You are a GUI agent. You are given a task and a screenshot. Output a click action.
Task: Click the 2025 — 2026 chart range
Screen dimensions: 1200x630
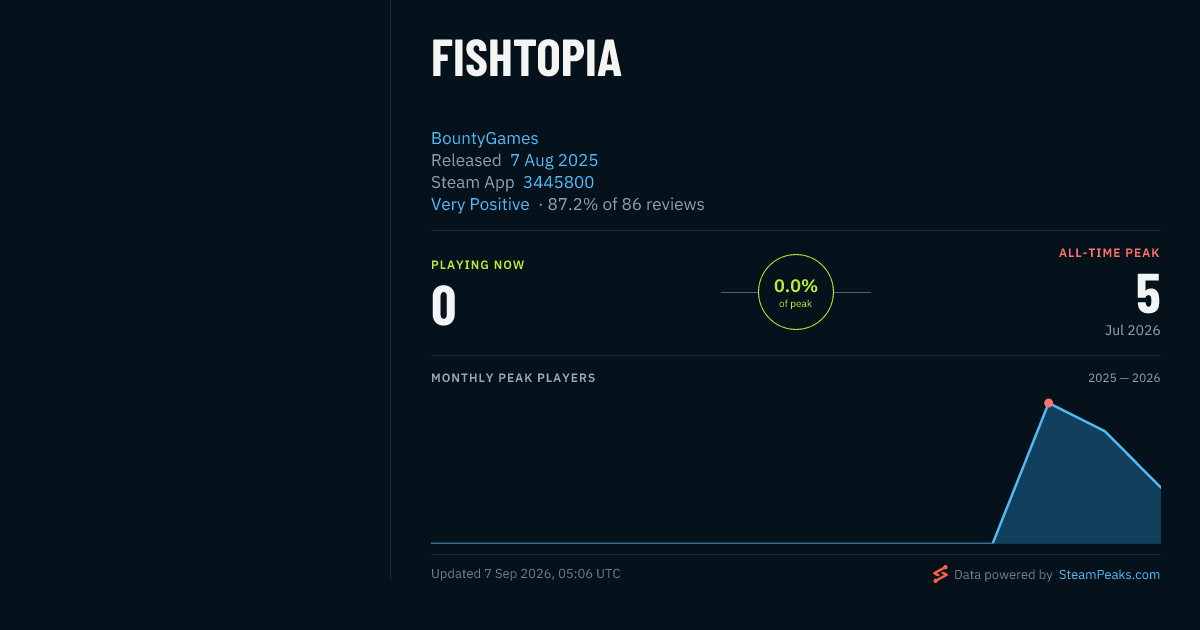[1124, 378]
